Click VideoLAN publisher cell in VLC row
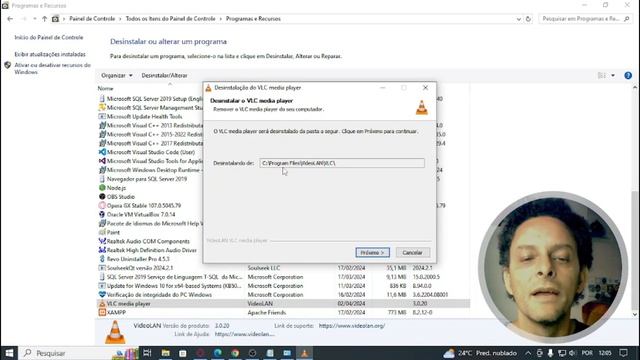Viewport: 640px width, 360px height. 260,304
